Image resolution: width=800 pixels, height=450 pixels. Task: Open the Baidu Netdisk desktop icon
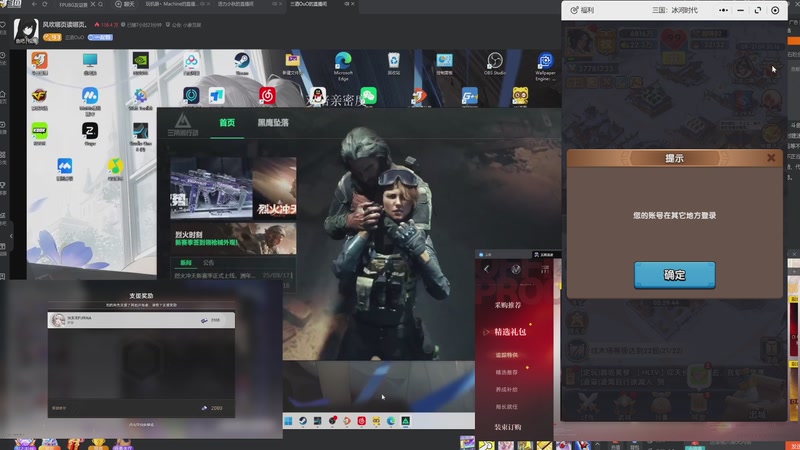[191, 63]
